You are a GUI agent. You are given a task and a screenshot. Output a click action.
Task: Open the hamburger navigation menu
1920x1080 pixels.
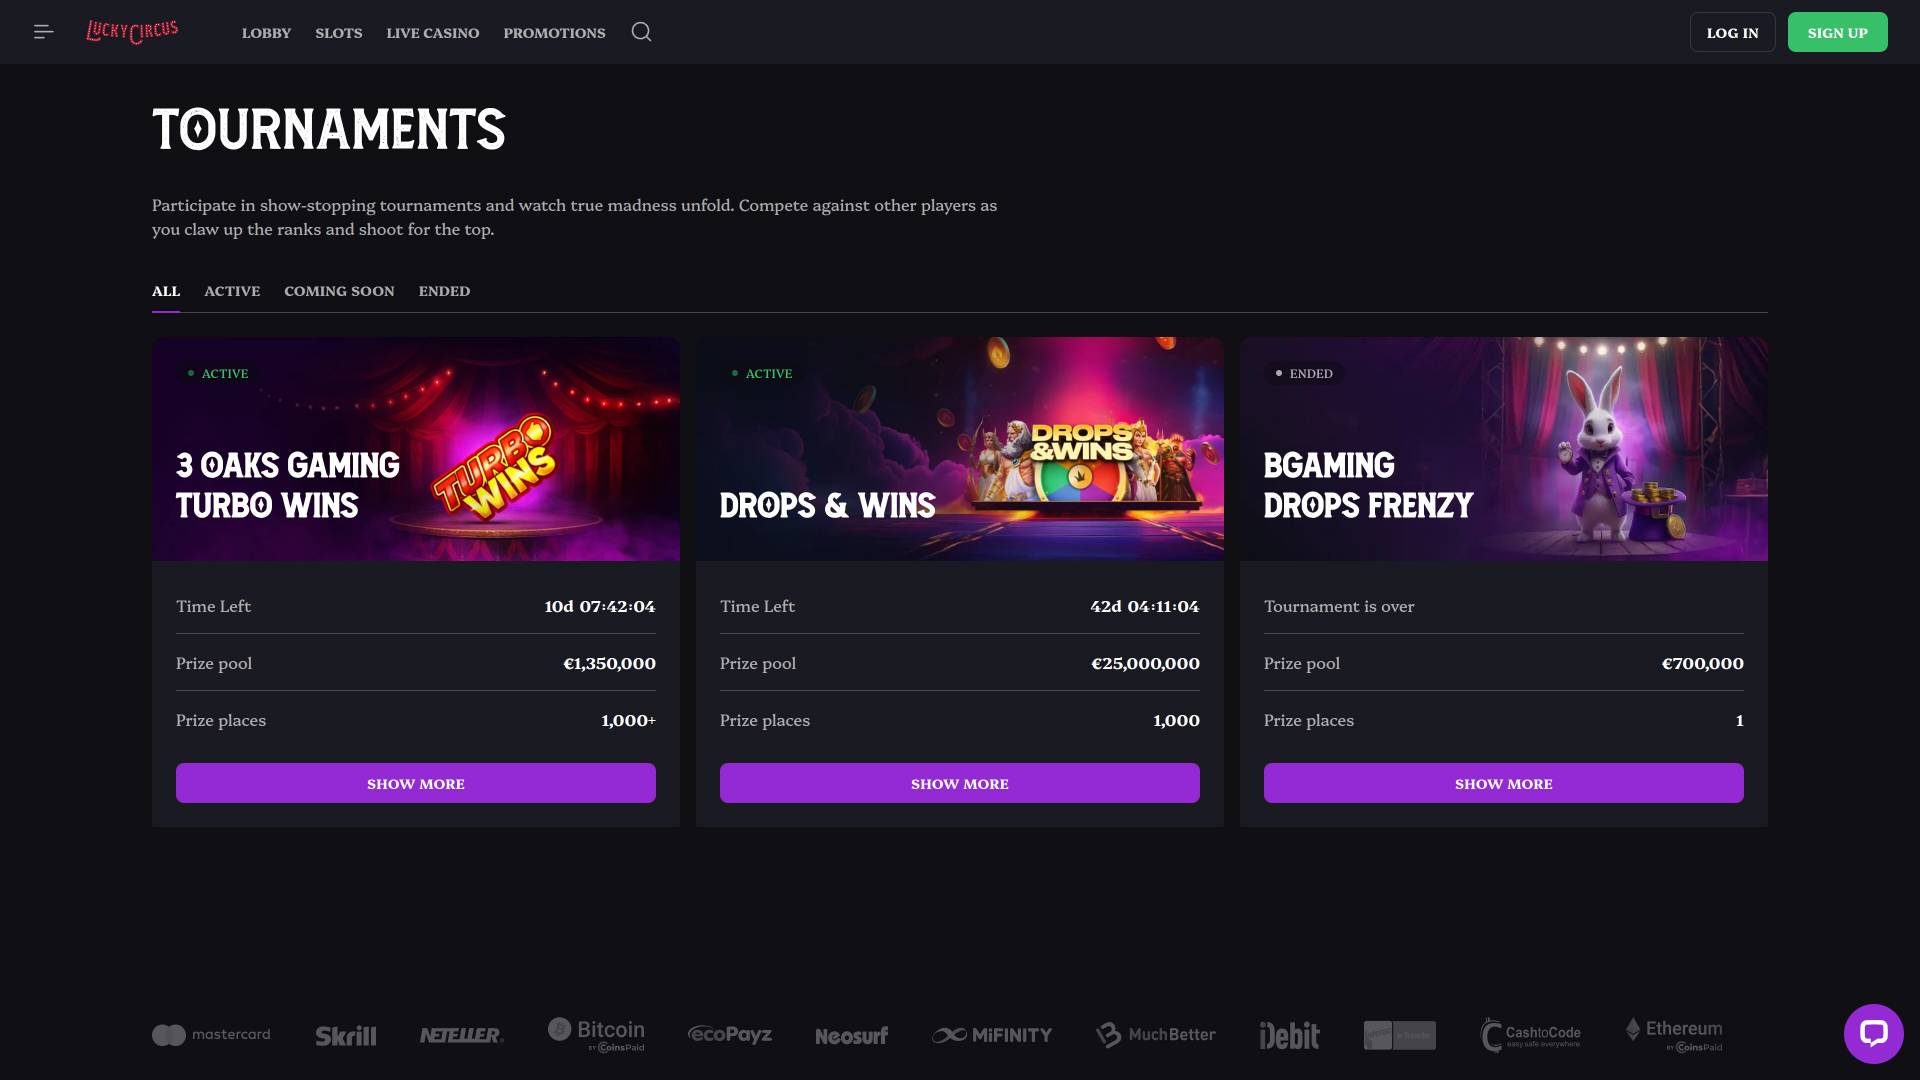(43, 31)
